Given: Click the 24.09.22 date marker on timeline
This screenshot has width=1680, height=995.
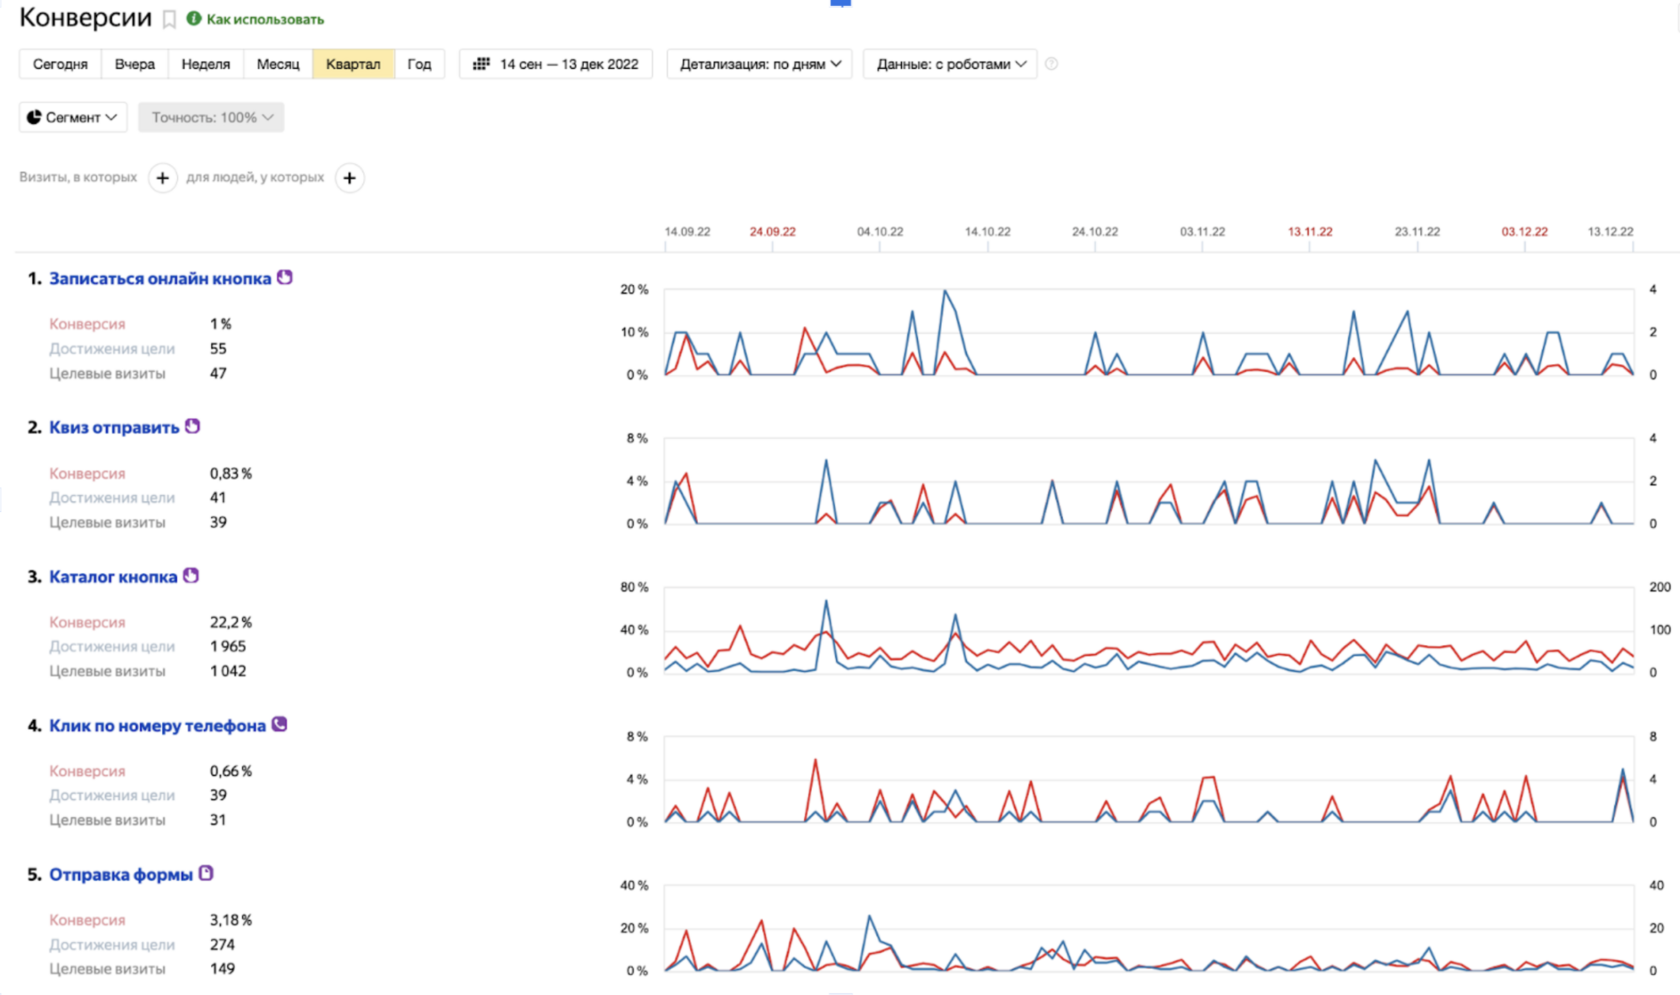Looking at the screenshot, I should tap(773, 232).
